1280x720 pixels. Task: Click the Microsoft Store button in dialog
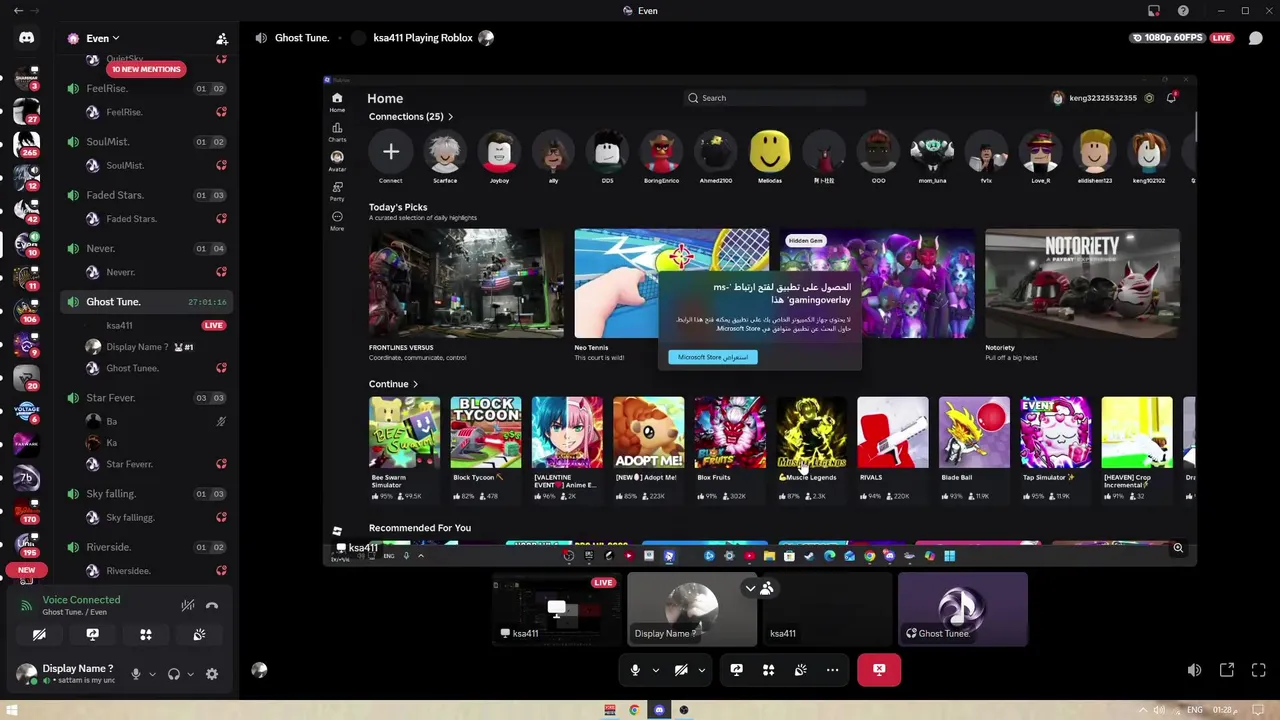[713, 357]
